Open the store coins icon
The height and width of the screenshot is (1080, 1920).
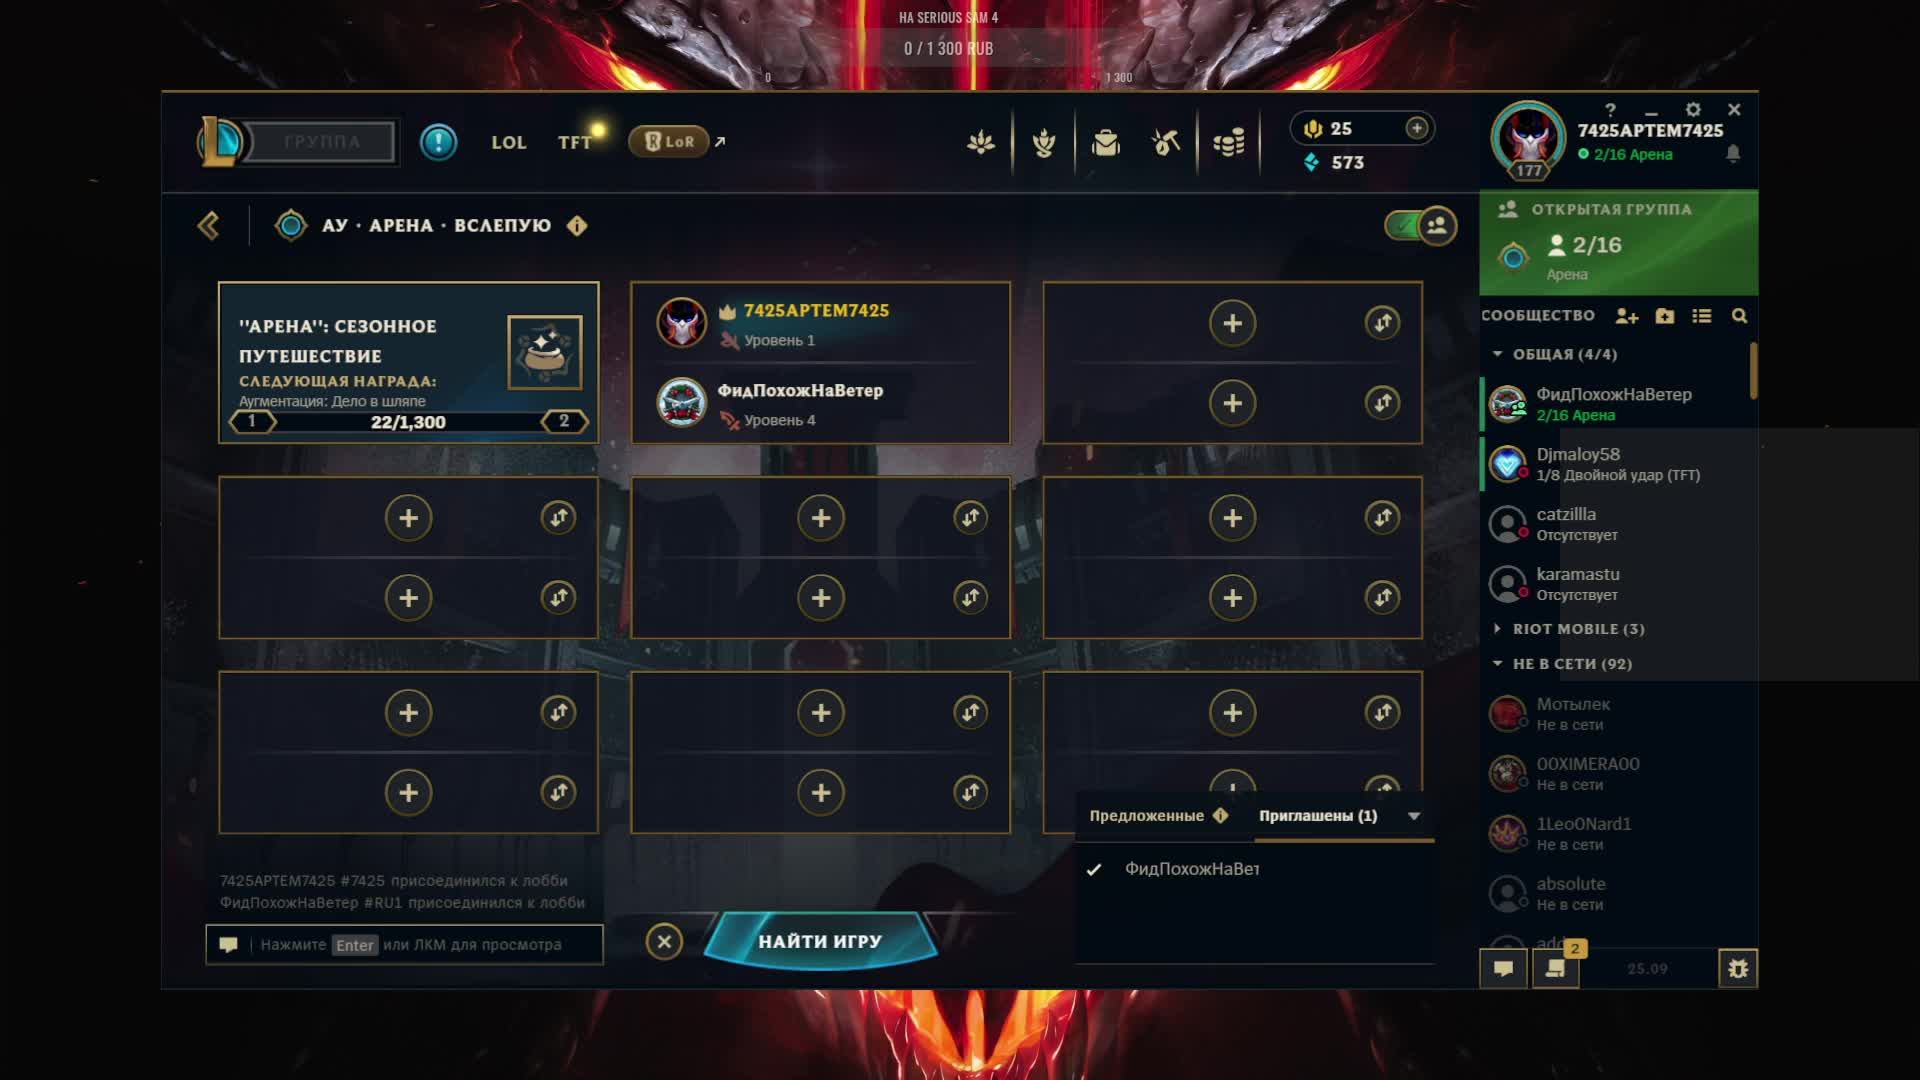tap(1228, 143)
